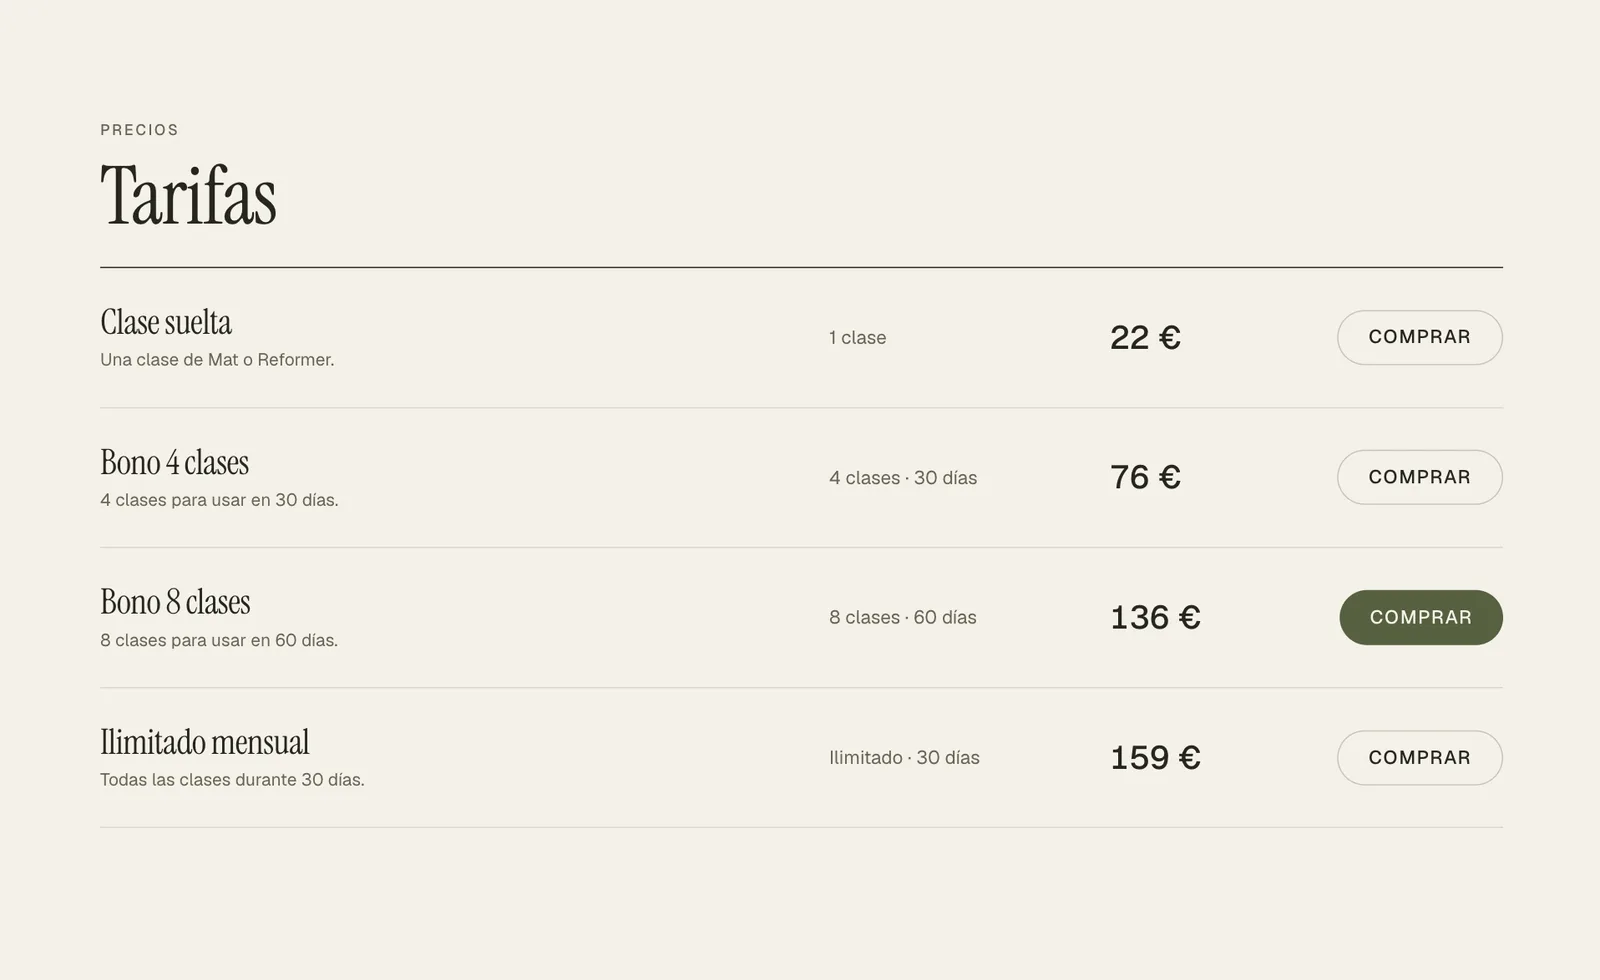Click the green COMPRAR button
This screenshot has width=1600, height=980.
click(1420, 617)
